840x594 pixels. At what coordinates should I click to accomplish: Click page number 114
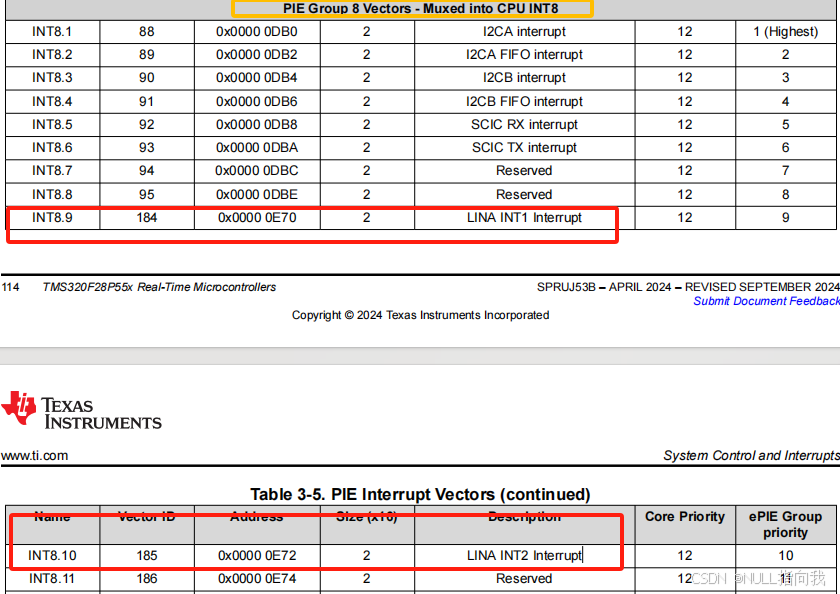10,287
